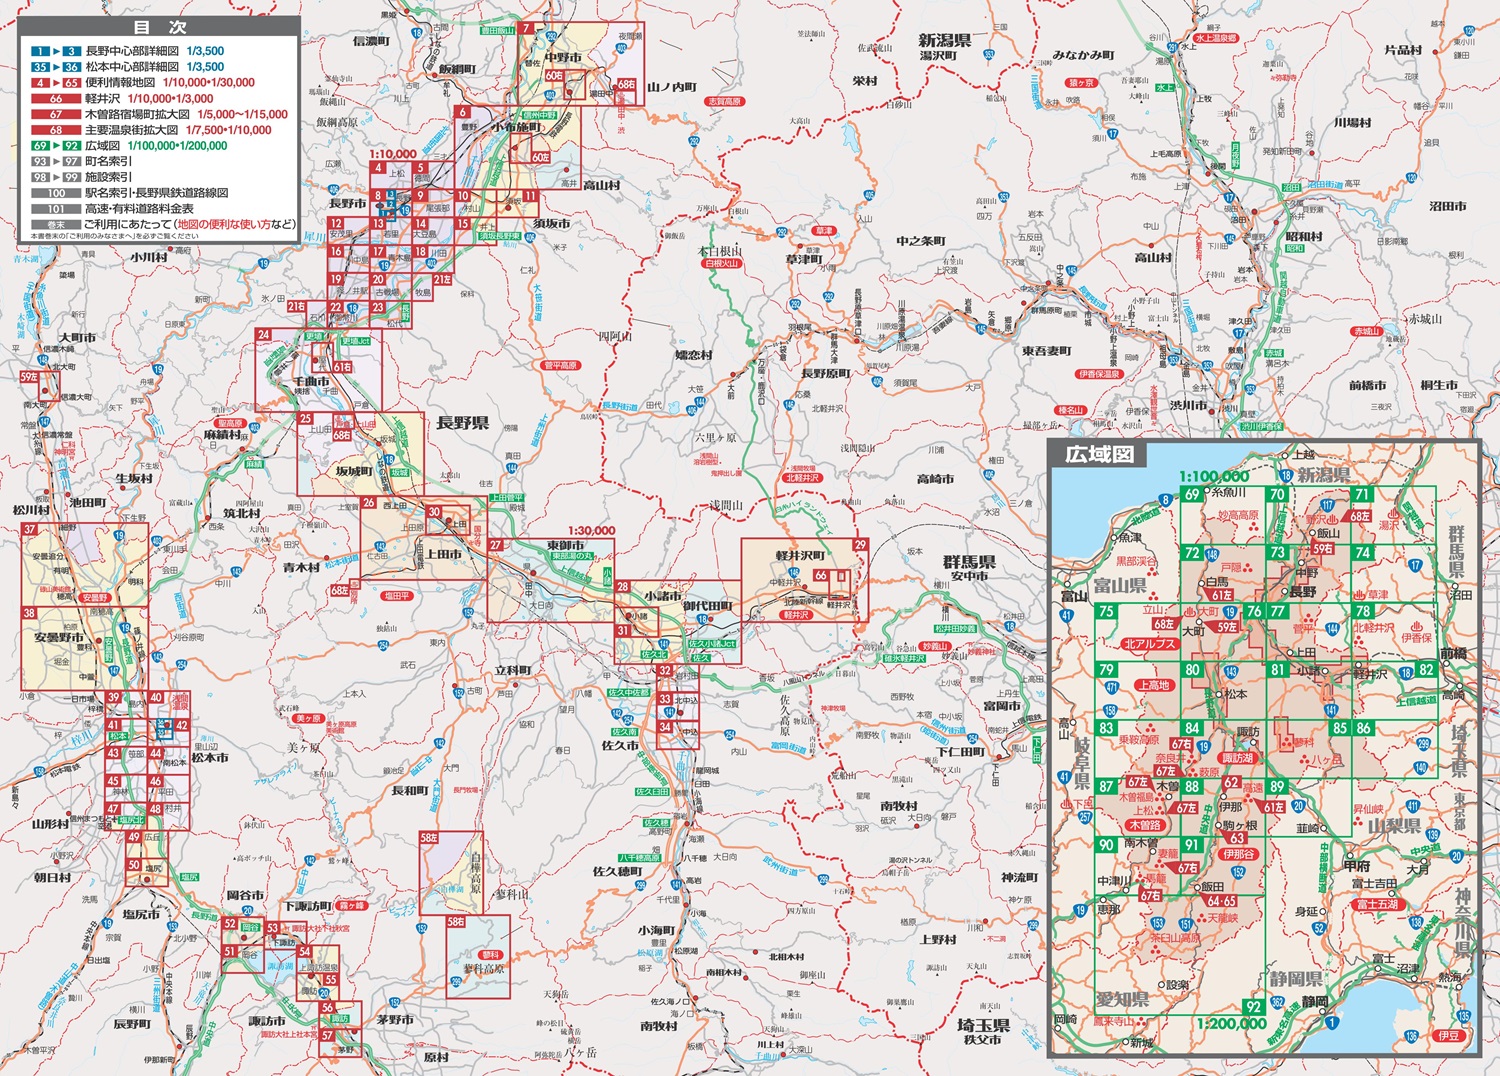Click the 軽井沢町 town label
This screenshot has width=1500, height=1076.
(x=800, y=555)
